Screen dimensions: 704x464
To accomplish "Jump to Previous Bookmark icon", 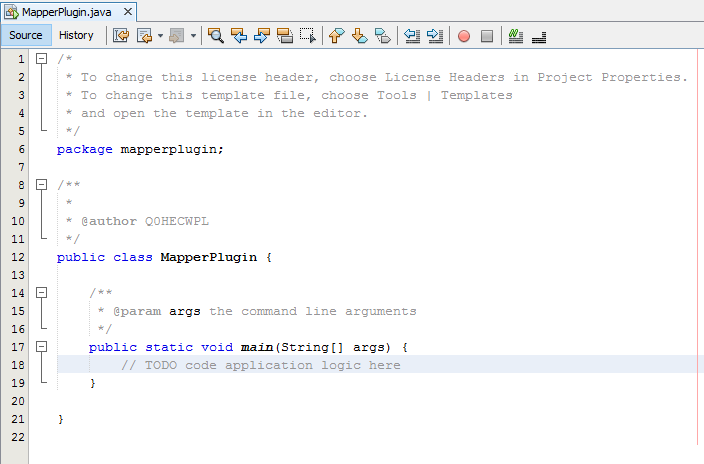I will click(336, 35).
